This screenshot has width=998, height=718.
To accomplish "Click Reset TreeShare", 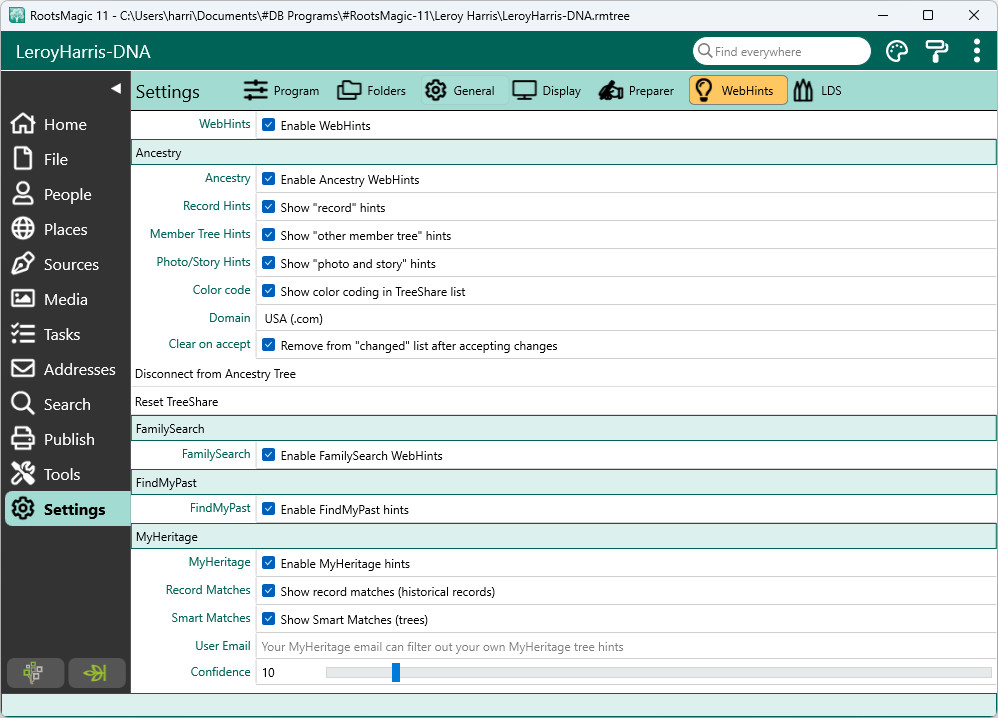I will tap(176, 402).
